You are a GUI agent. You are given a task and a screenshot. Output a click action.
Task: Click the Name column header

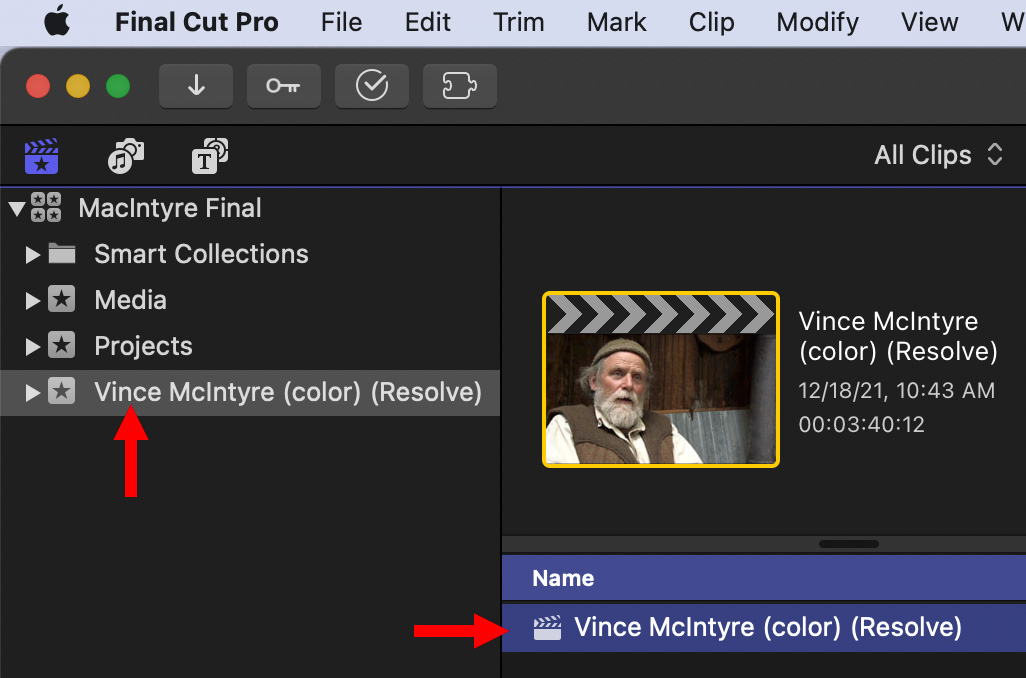pos(563,578)
